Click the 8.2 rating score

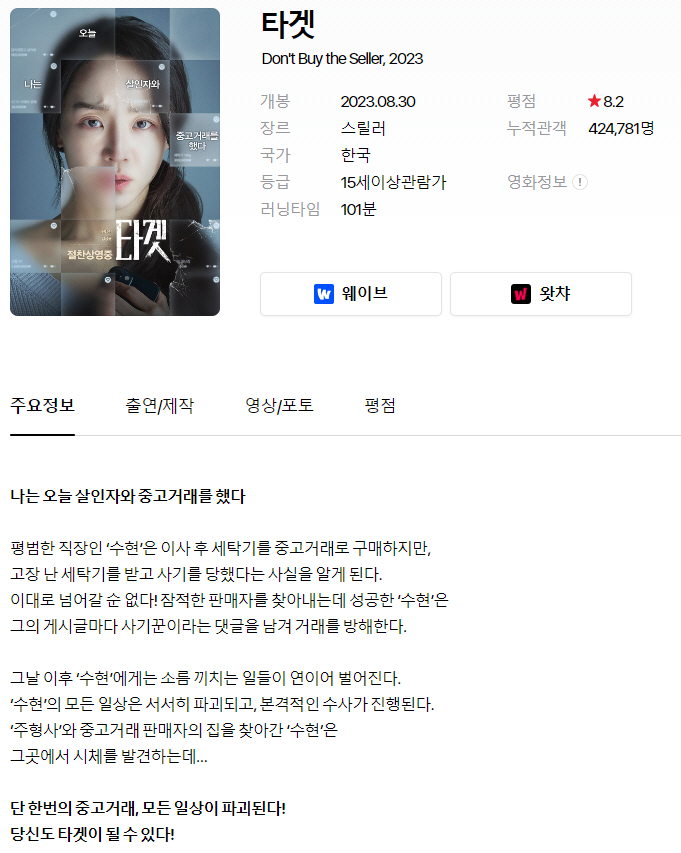click(614, 101)
